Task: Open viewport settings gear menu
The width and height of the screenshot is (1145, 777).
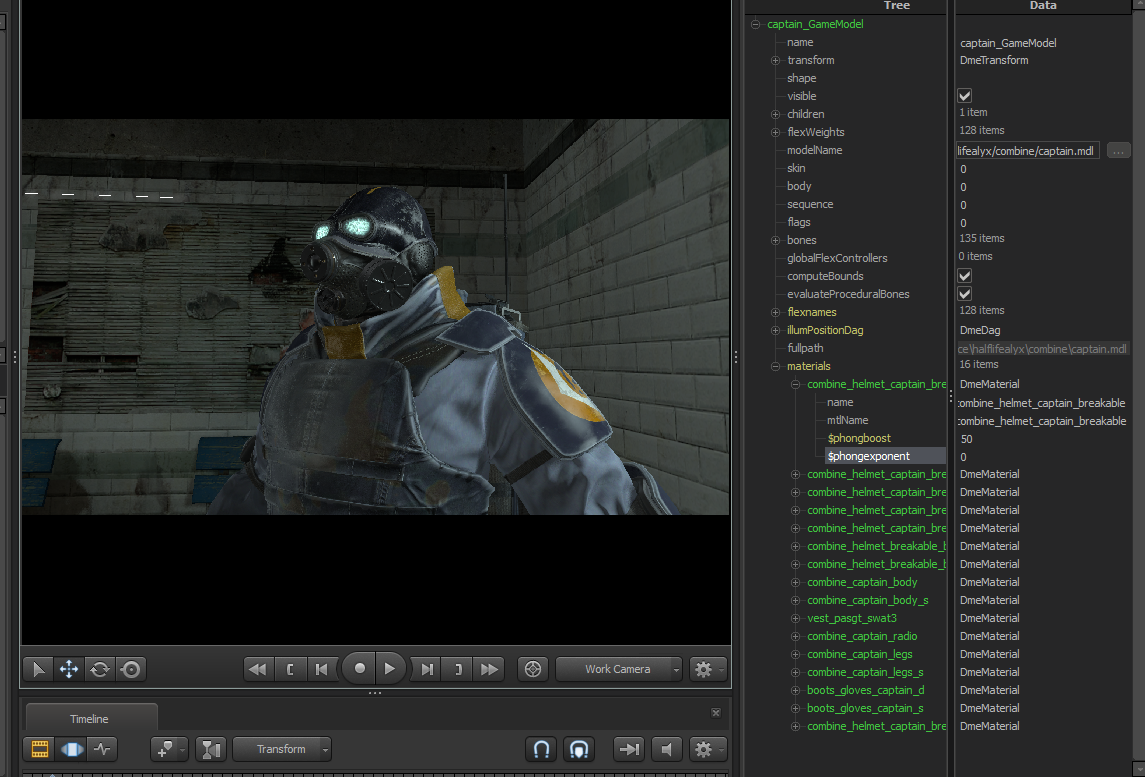Action: point(707,669)
